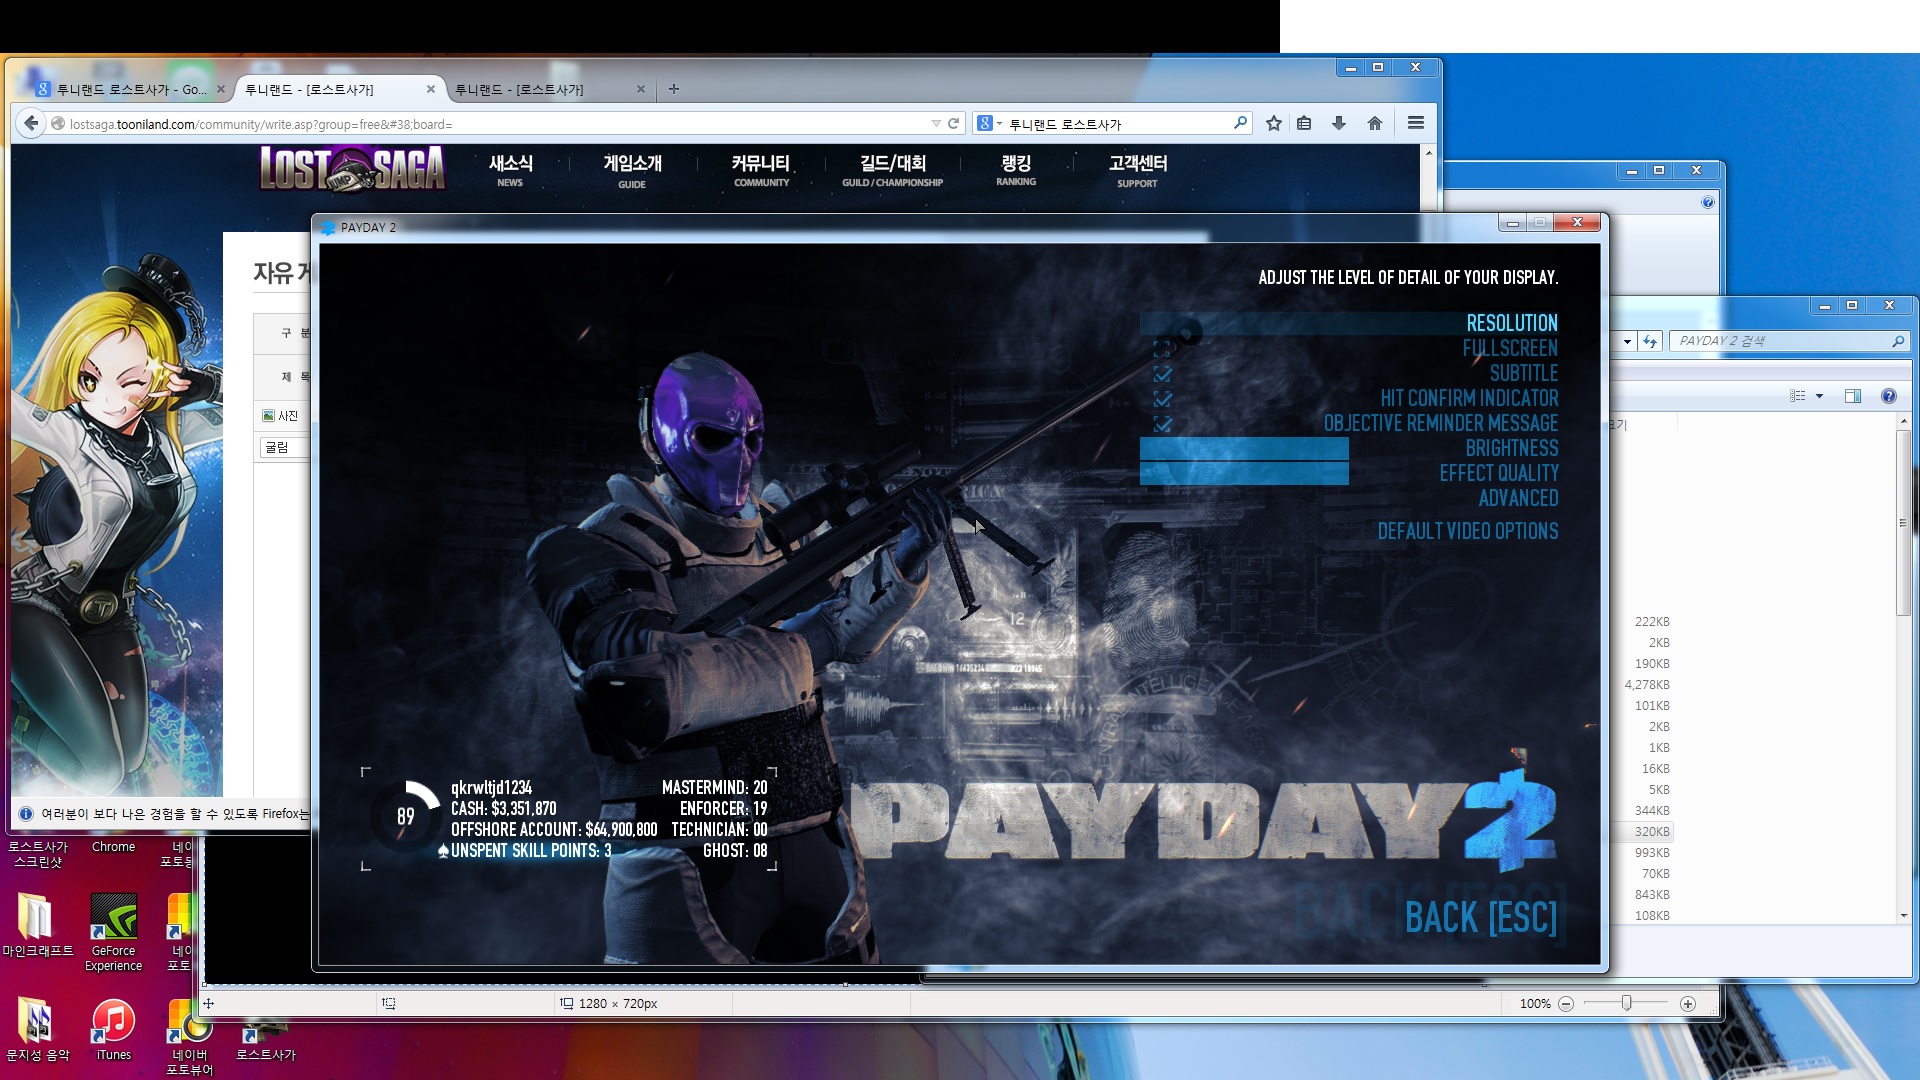Open the Firefox hamburger menu
This screenshot has height=1080, width=1920.
(1416, 123)
